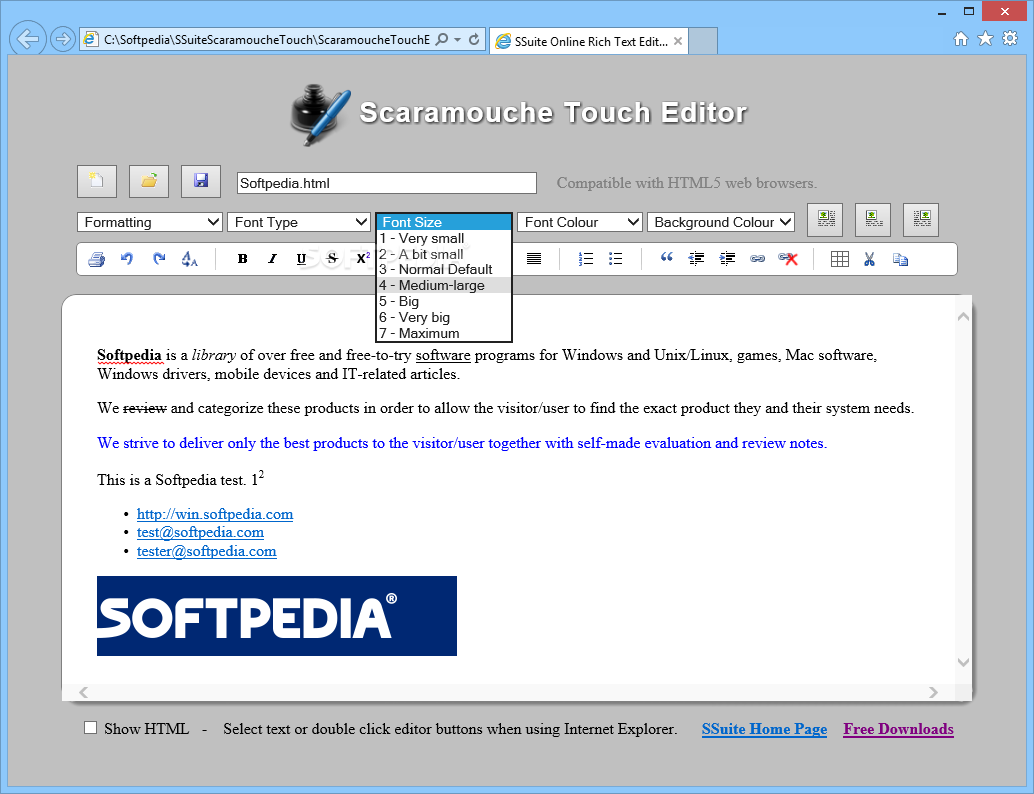Toggle Bold formatting

point(243,259)
